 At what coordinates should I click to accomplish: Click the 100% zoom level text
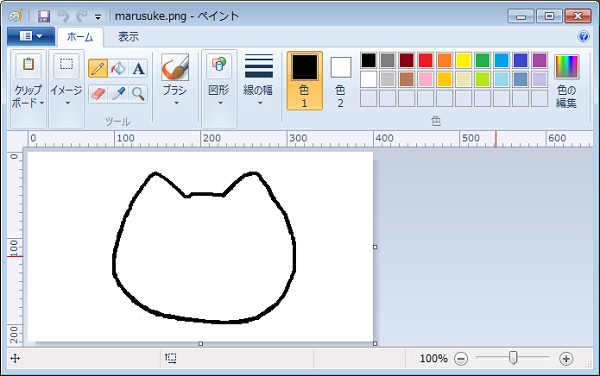coord(434,359)
